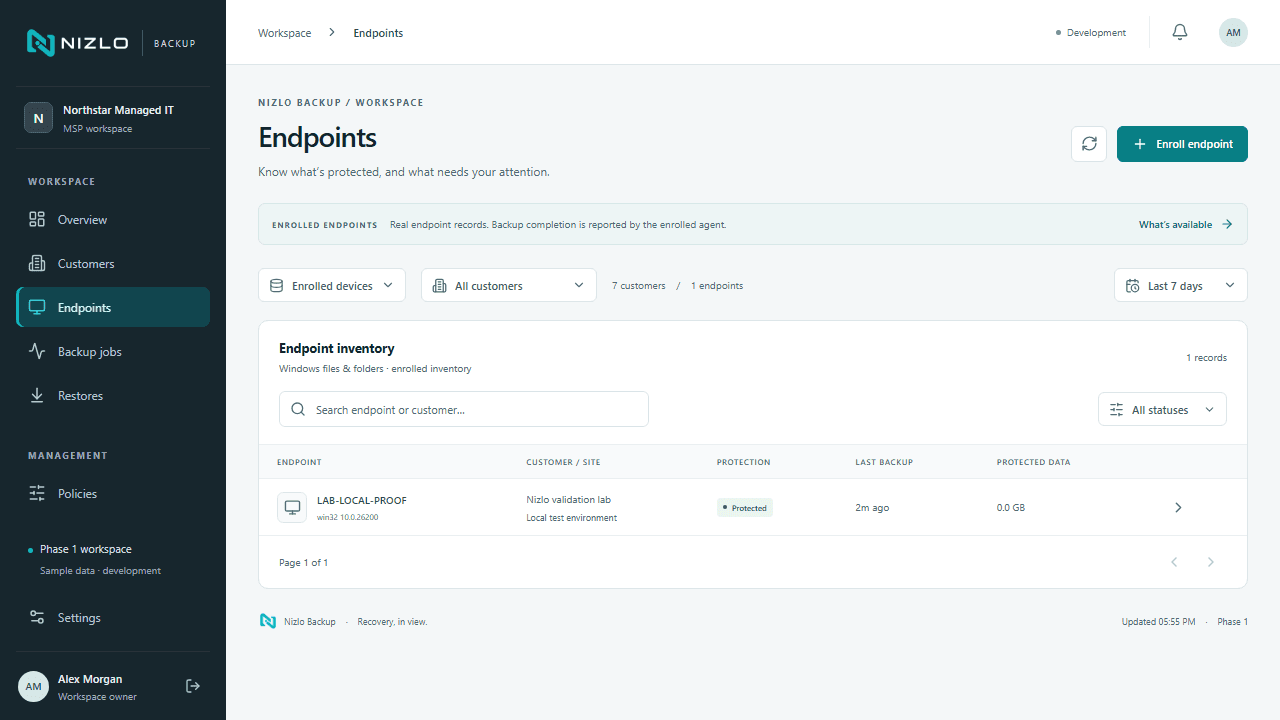Click the AM avatar beside Alex Morgan

[33, 686]
